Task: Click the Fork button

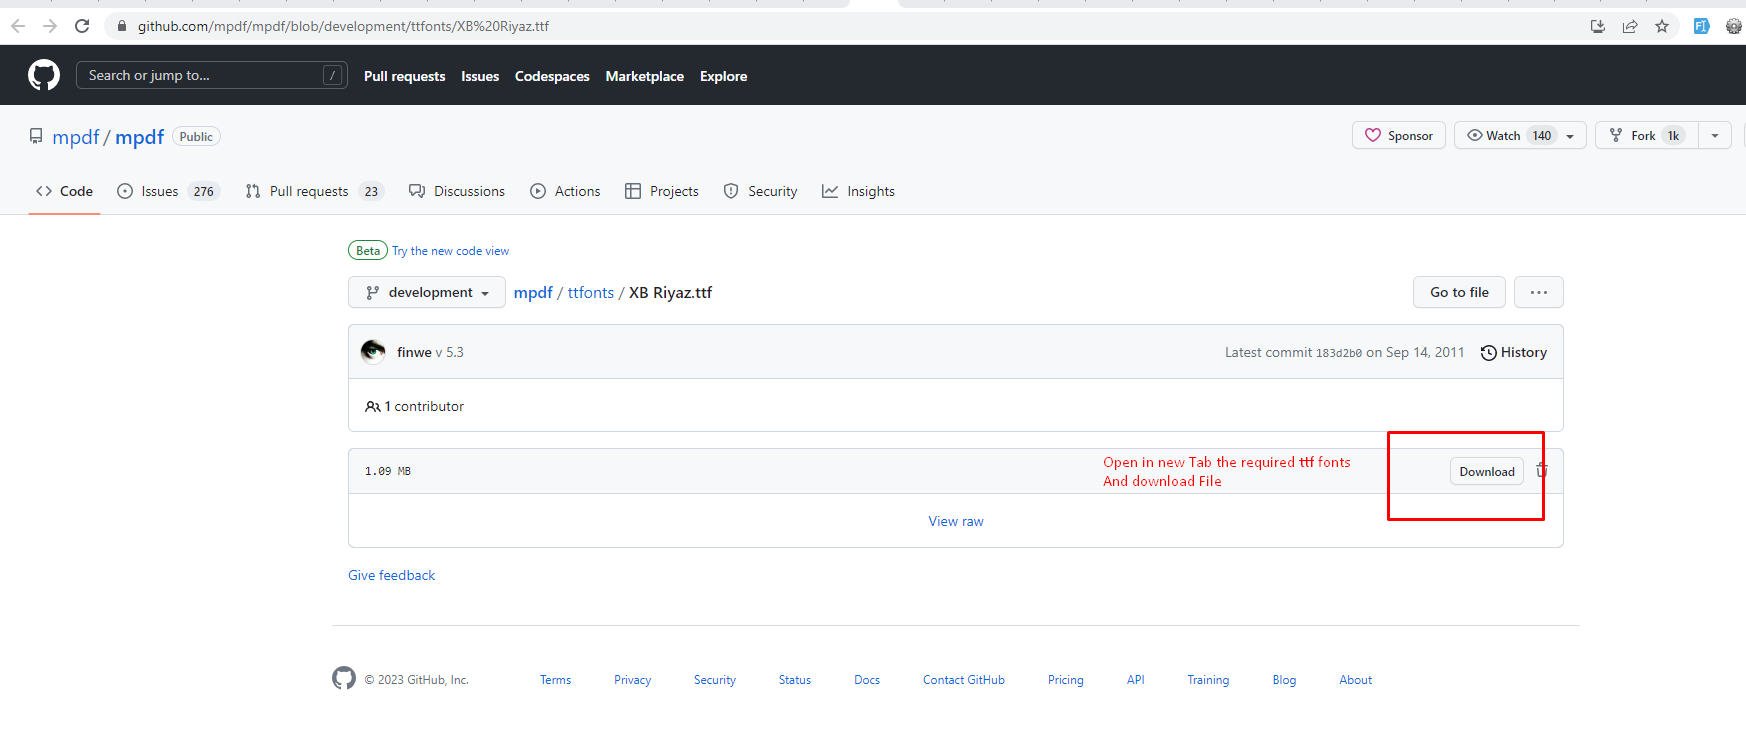Action: point(1647,135)
